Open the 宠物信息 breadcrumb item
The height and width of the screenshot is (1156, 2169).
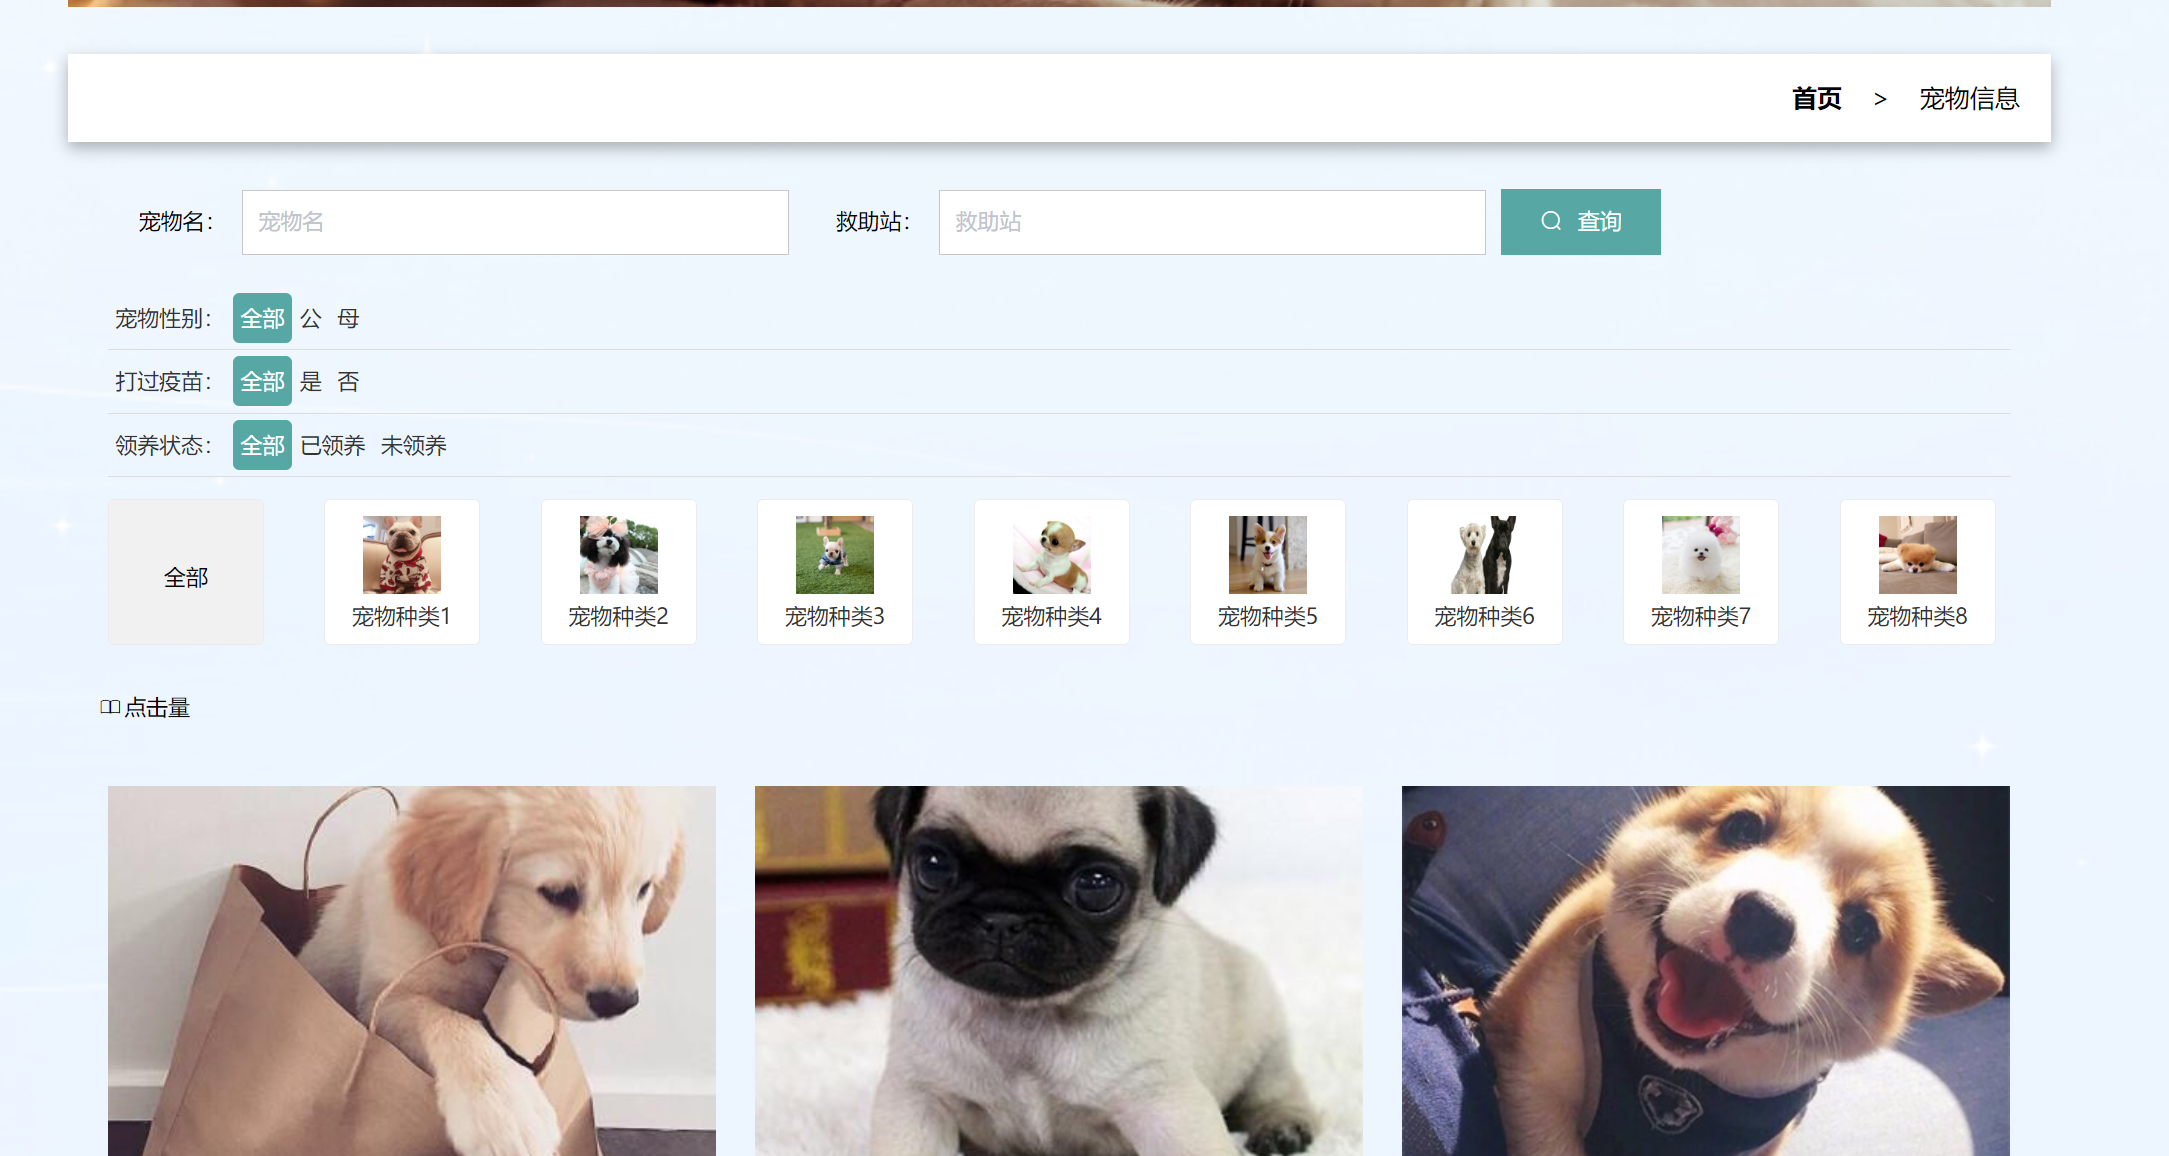1968,98
